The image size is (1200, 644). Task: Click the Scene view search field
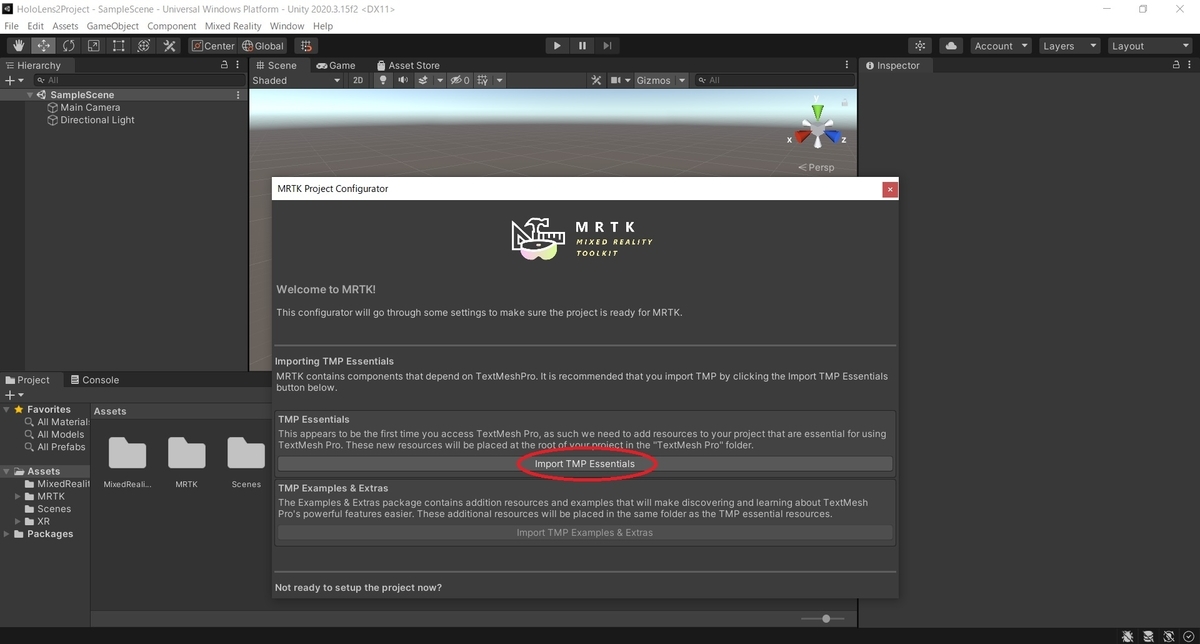pyautogui.click(x=774, y=80)
